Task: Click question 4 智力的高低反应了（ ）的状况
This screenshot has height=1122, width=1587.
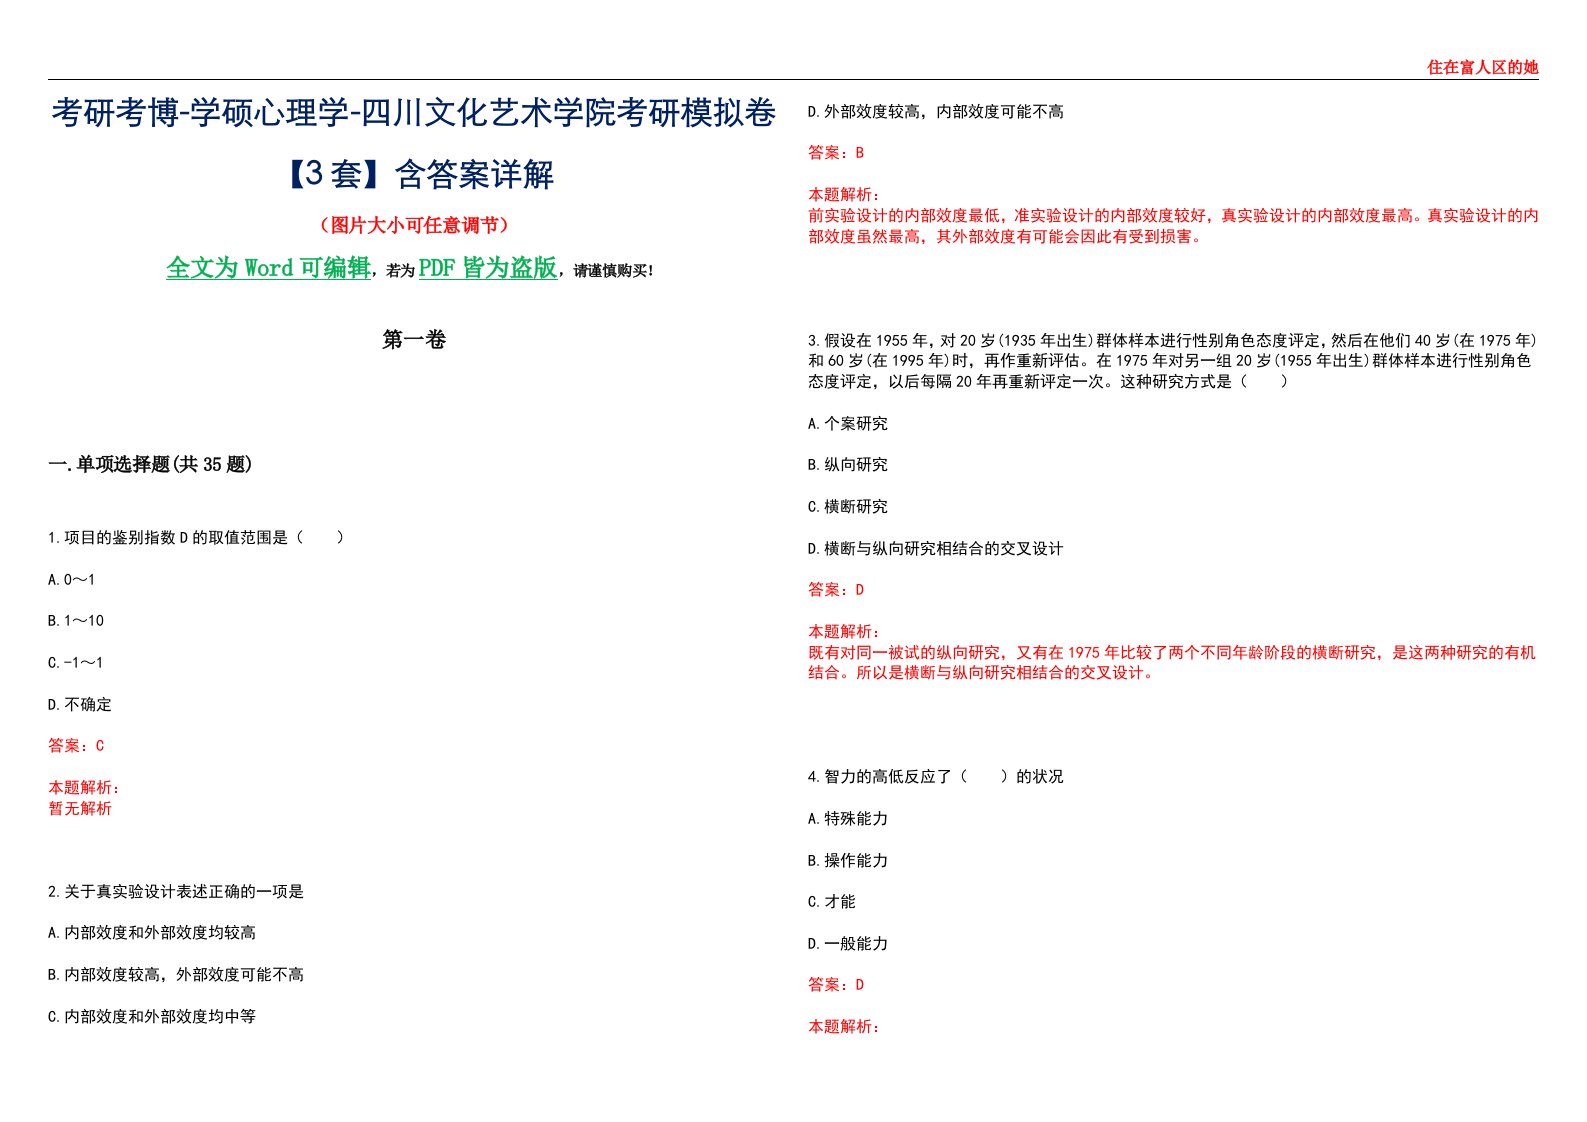Action: (x=936, y=777)
